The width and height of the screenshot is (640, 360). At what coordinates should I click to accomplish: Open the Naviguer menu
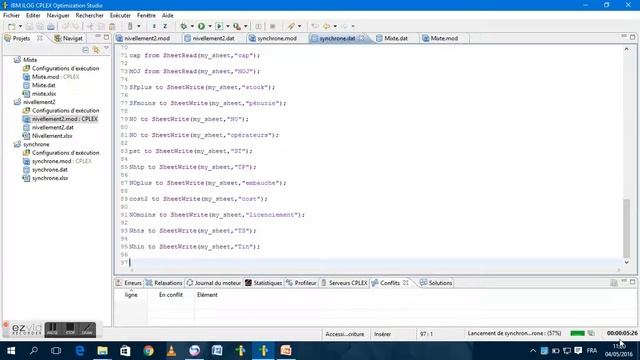click(58, 15)
